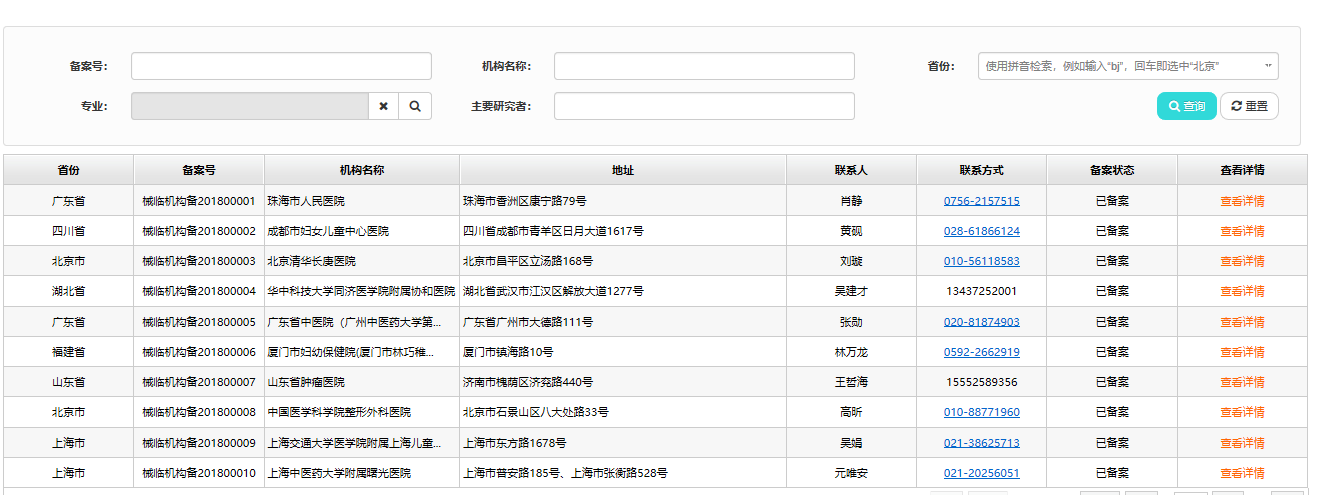Clear the 专业 field with X icon
The height and width of the screenshot is (495, 1319).
tap(383, 106)
